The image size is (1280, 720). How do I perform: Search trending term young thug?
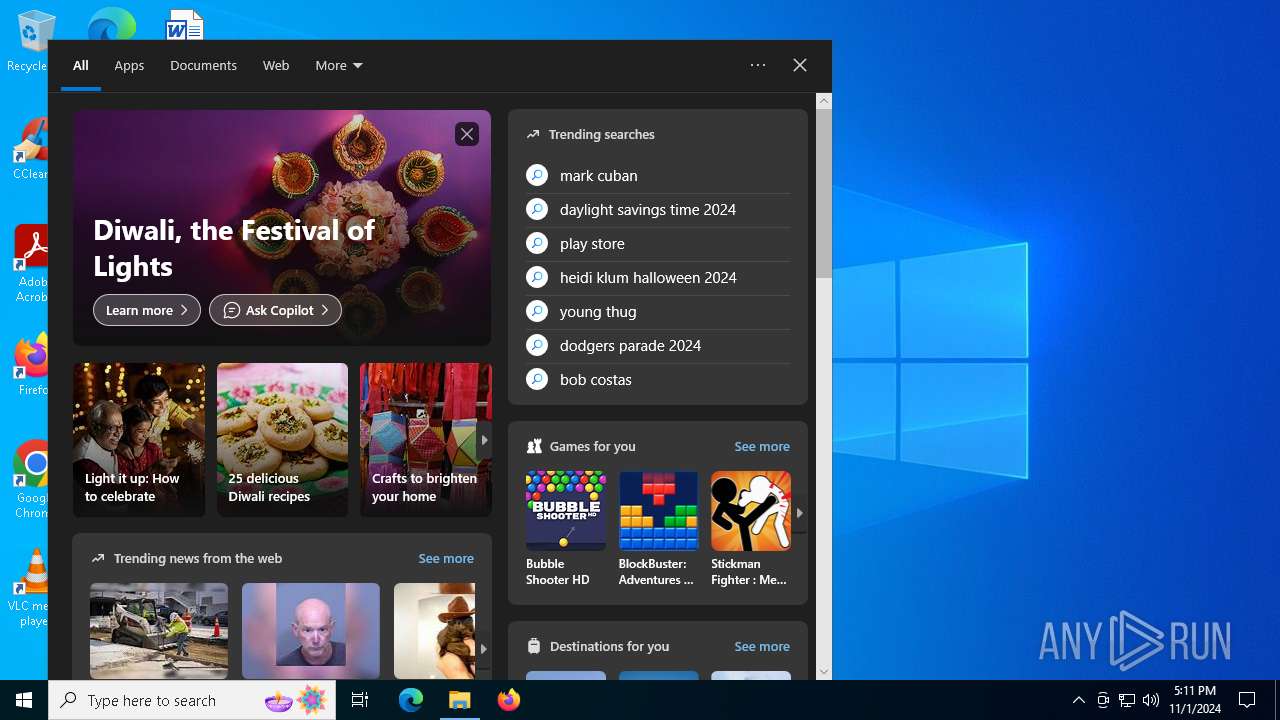[658, 311]
